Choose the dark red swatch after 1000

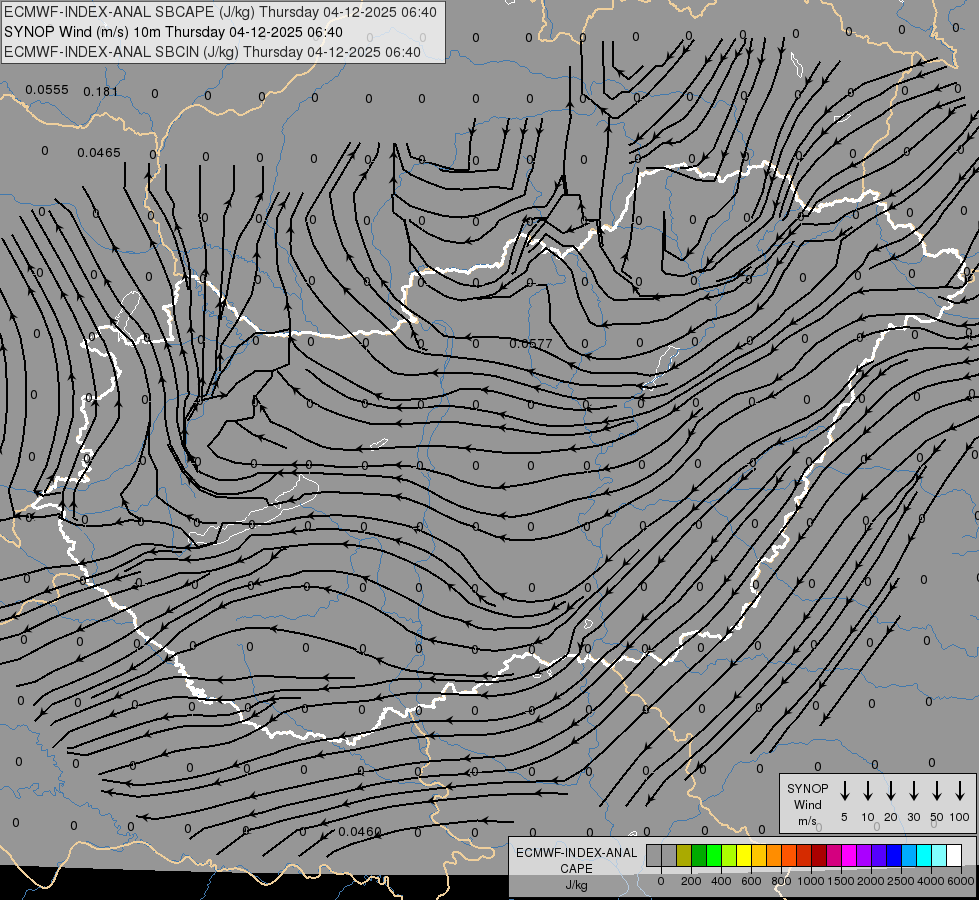click(819, 855)
